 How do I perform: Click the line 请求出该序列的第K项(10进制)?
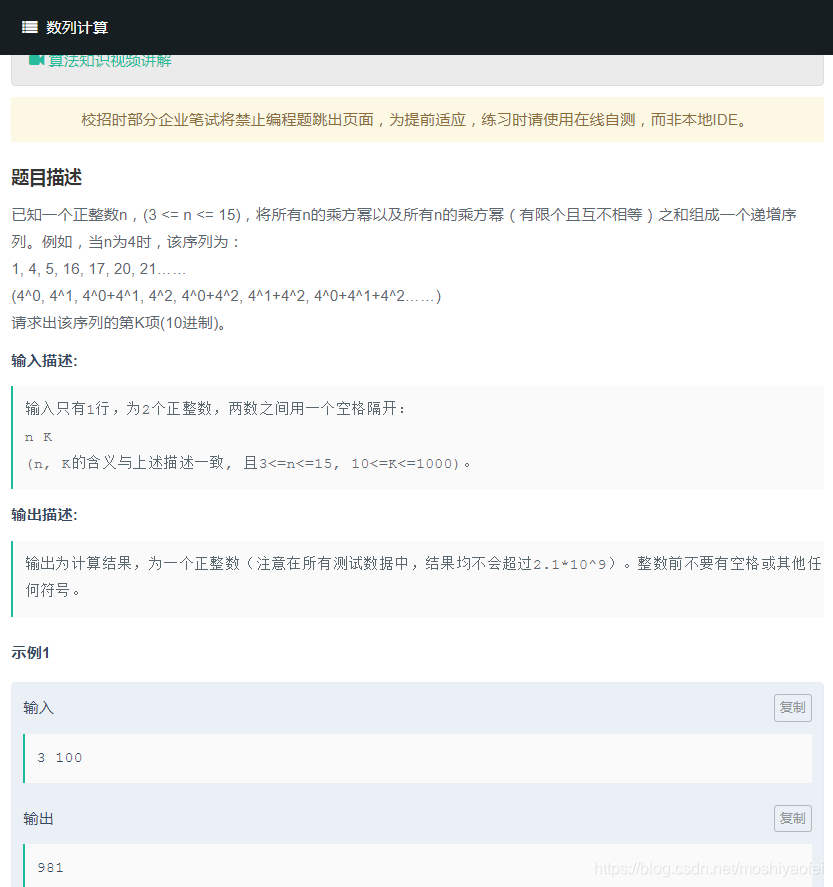(119, 323)
